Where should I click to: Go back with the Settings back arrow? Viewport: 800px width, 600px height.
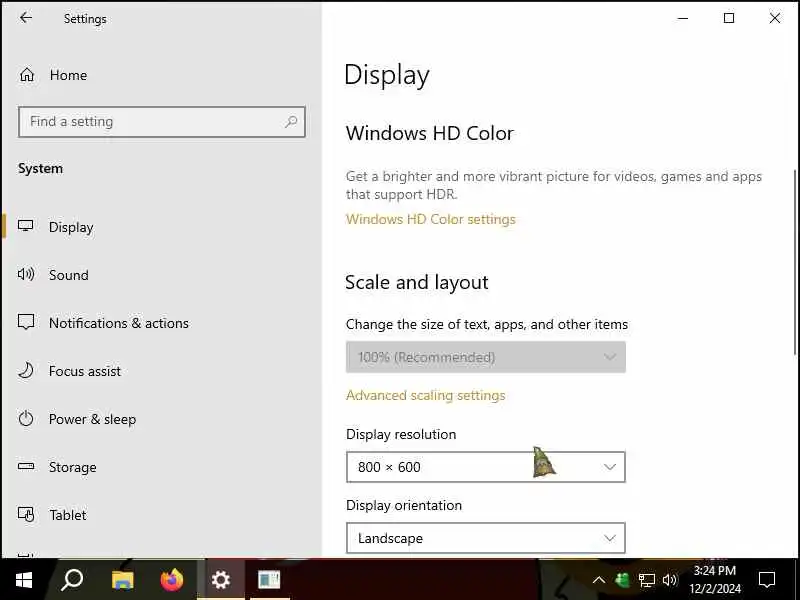click(26, 18)
